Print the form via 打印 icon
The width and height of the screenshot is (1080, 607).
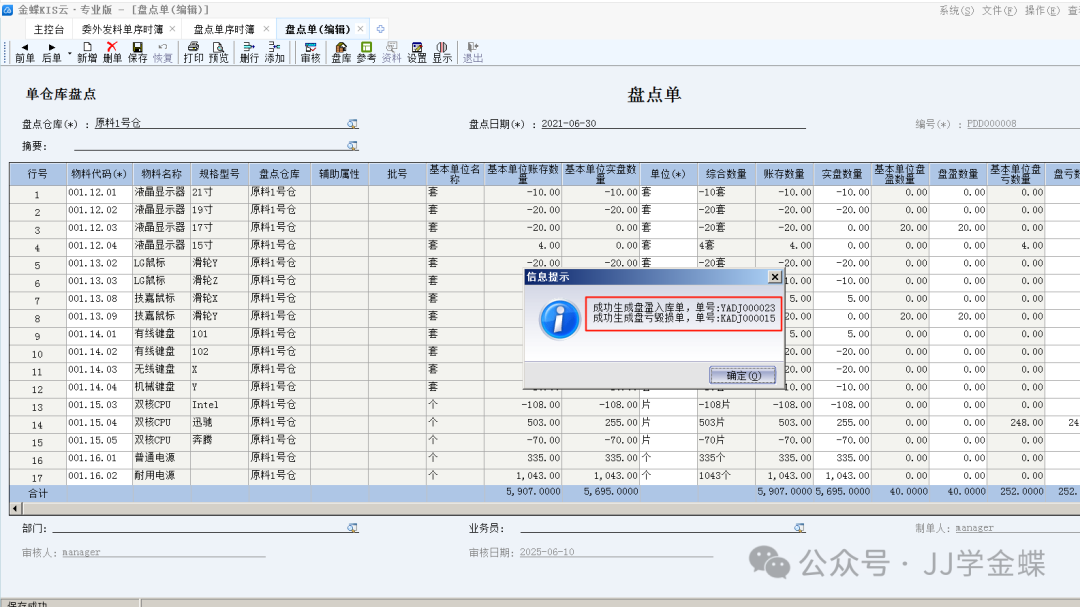[193, 52]
